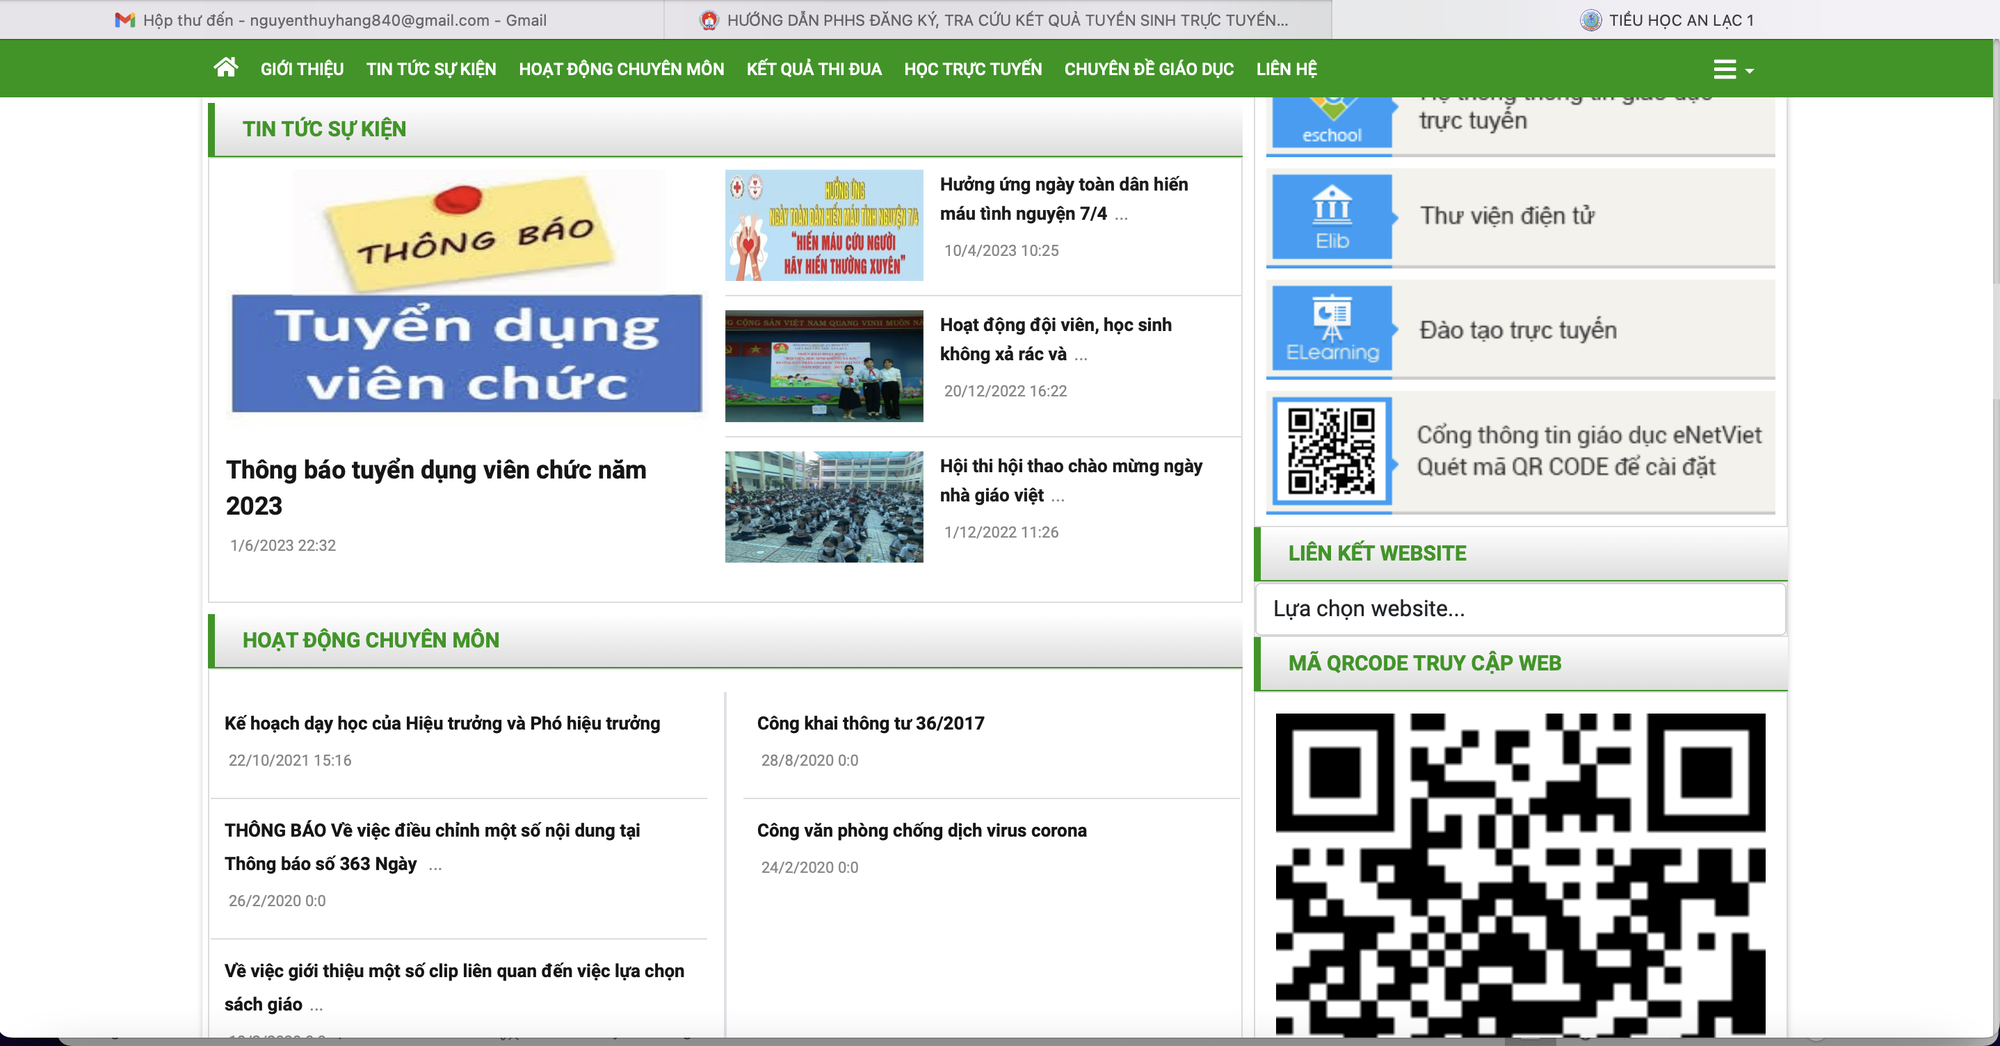Open the Công khai thông tư 36/2017 article
Viewport: 2000px width, 1046px height.
coord(870,723)
